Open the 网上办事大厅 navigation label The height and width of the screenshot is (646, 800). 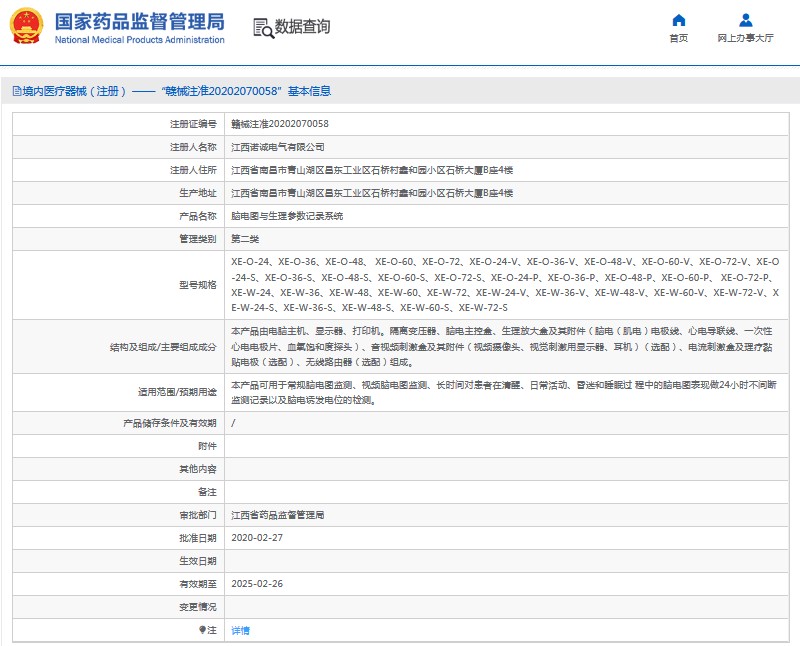pos(745,38)
